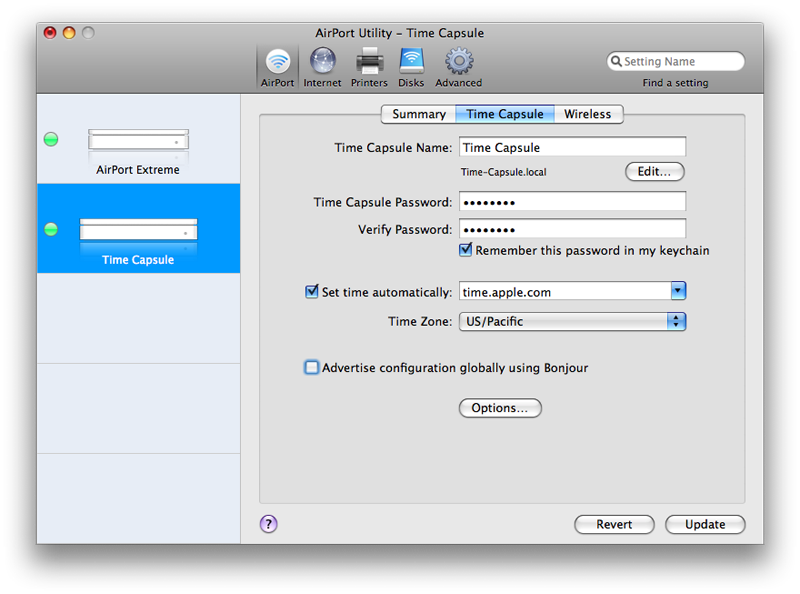
Task: Click the Time Capsule Password field
Action: coord(572,202)
